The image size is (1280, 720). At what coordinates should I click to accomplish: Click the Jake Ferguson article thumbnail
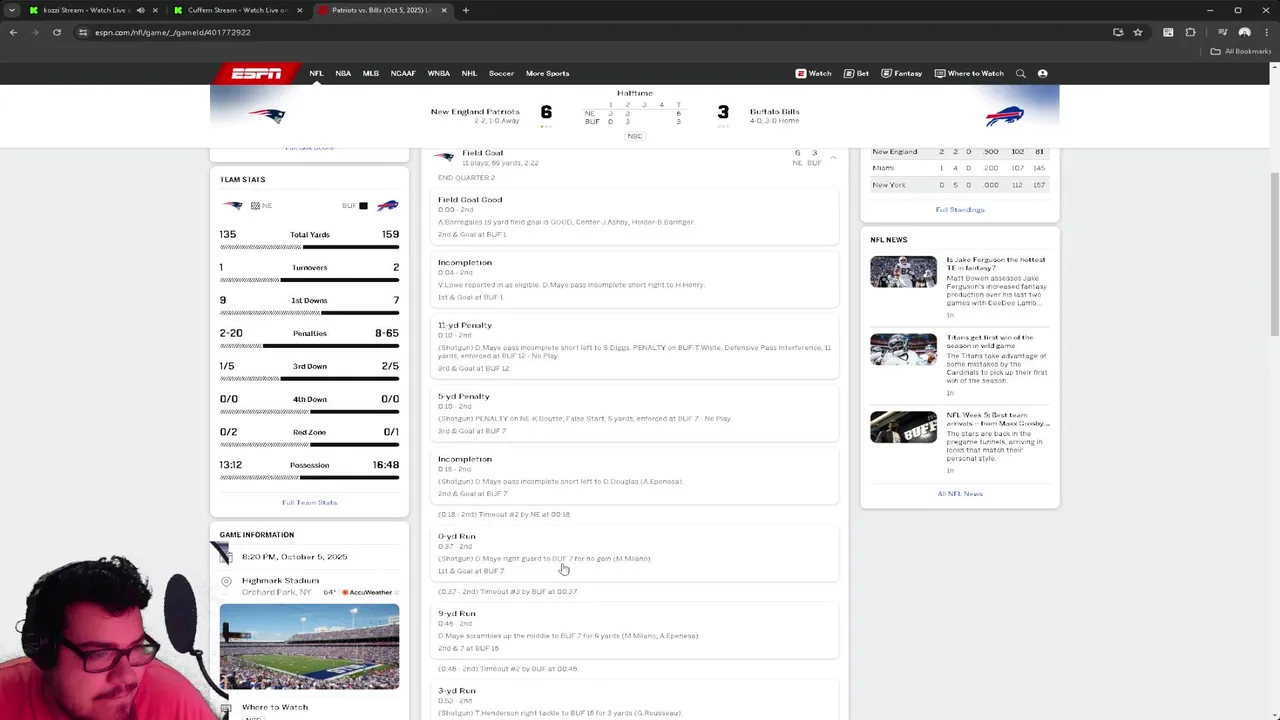pos(903,272)
